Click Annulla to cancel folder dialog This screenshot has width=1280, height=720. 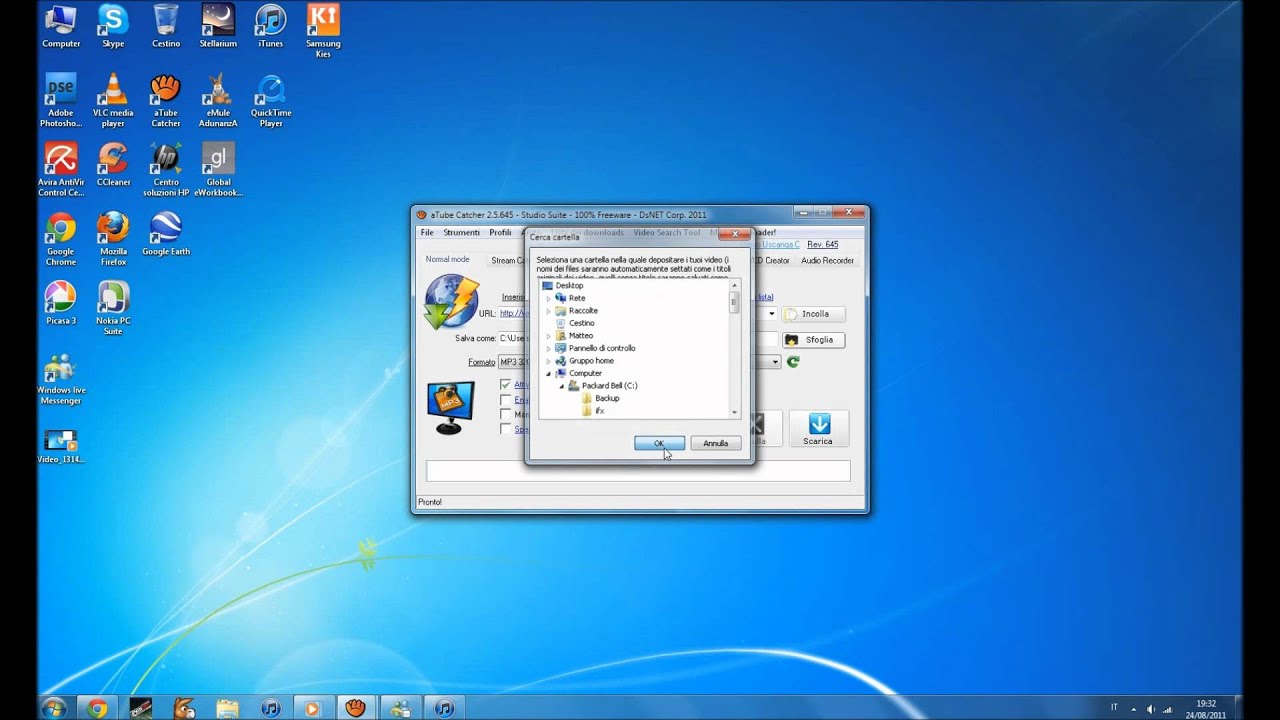pos(715,443)
